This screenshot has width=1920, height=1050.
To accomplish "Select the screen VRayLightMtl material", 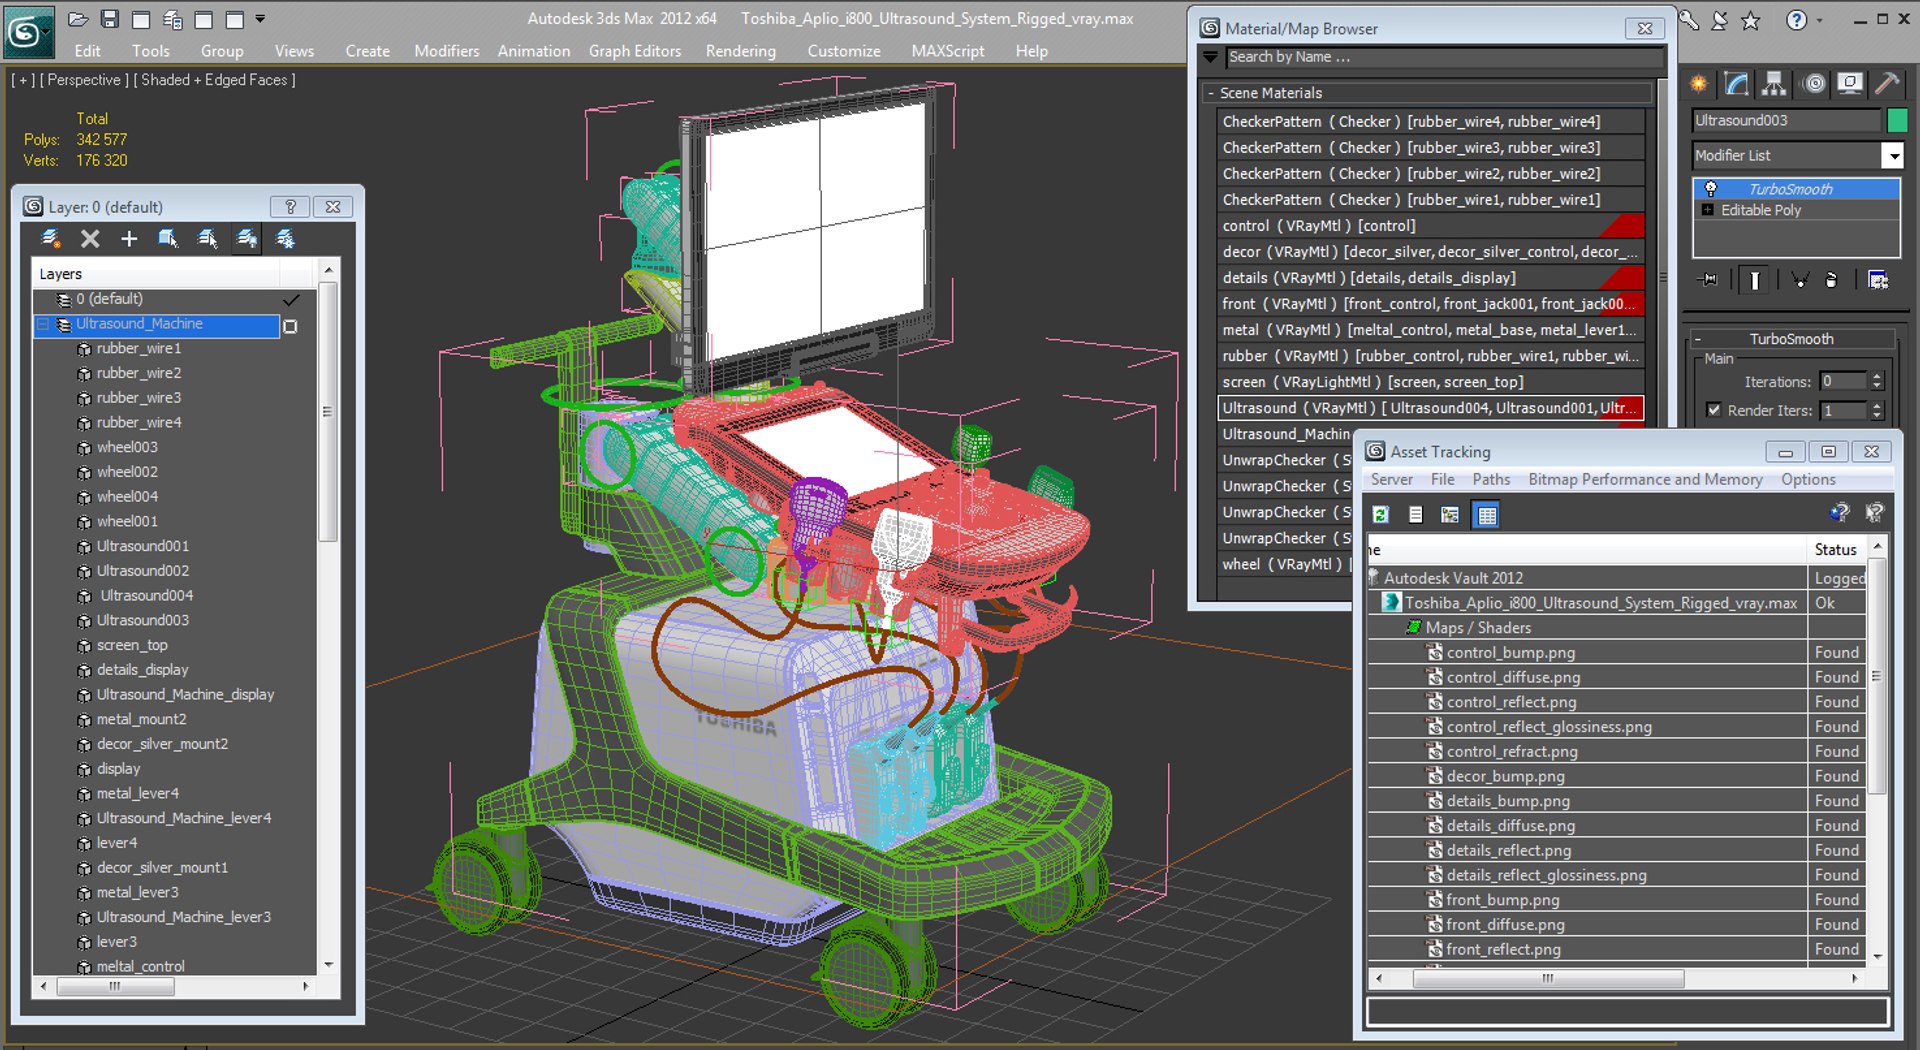I will point(1430,382).
